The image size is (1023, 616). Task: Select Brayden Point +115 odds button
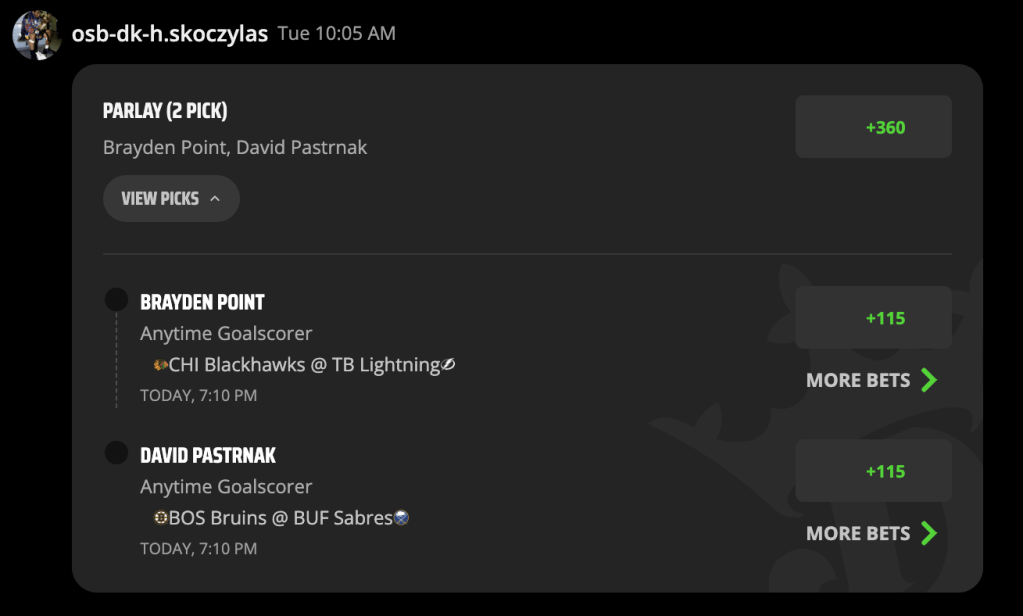tap(873, 318)
